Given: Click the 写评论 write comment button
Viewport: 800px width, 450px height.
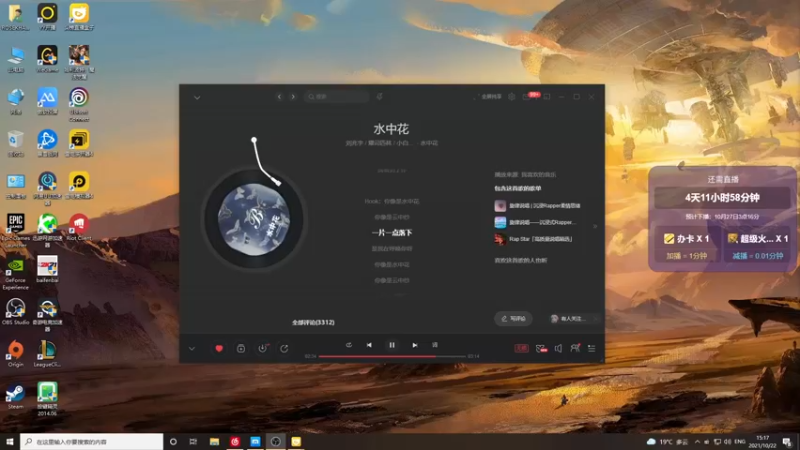Looking at the screenshot, I should click(x=513, y=318).
